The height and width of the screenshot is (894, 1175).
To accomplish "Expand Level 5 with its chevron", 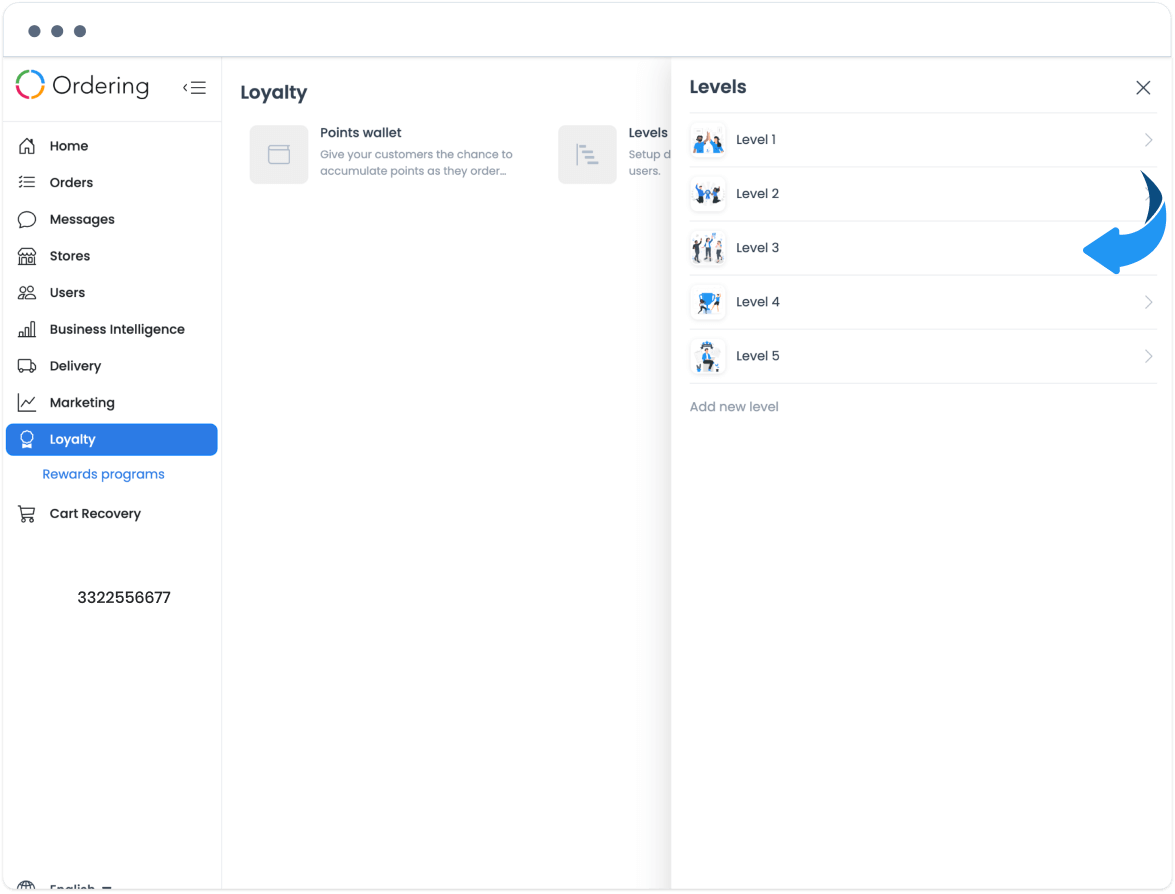I will [x=1148, y=356].
